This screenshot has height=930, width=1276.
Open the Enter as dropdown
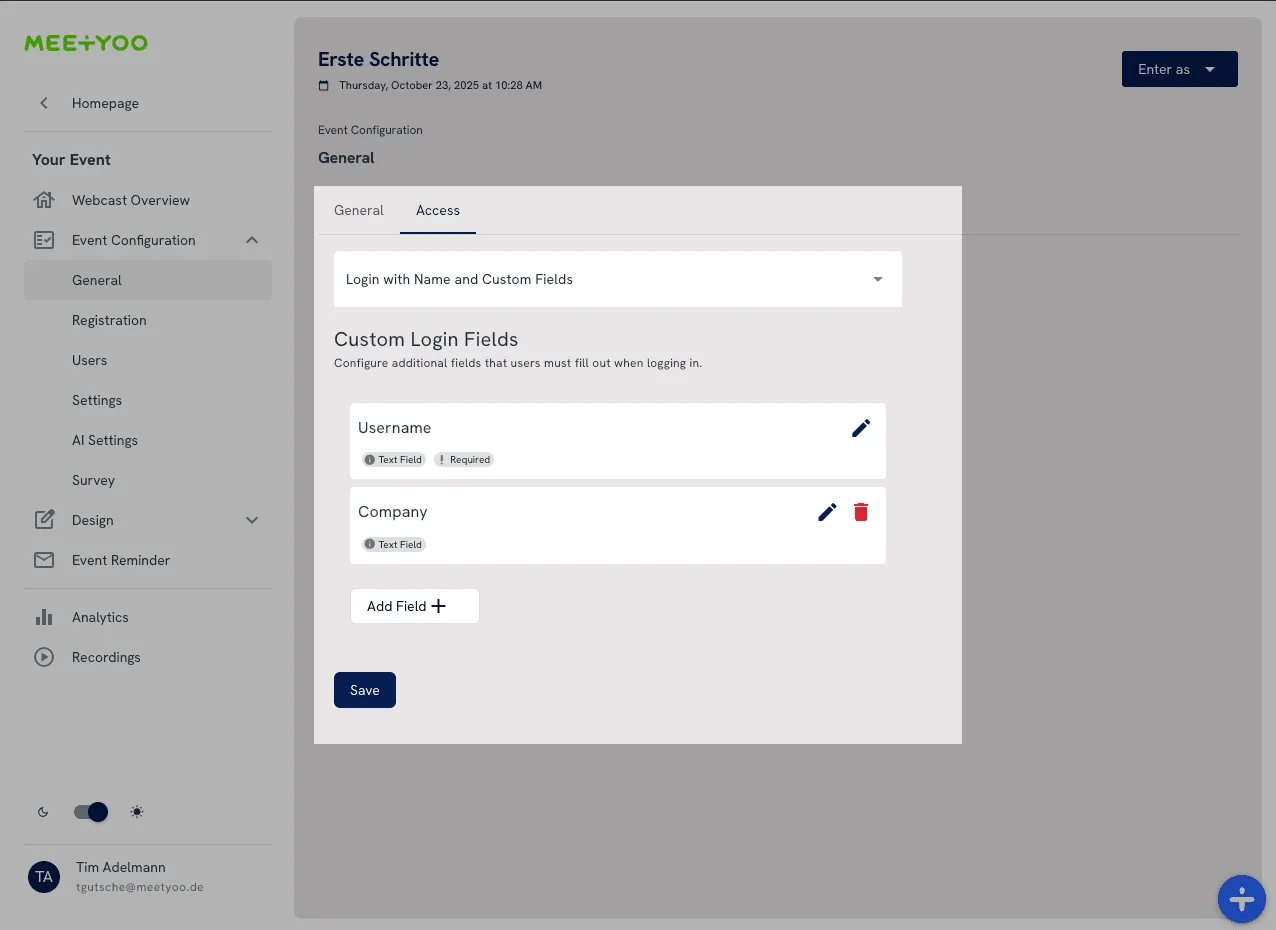click(x=1179, y=69)
